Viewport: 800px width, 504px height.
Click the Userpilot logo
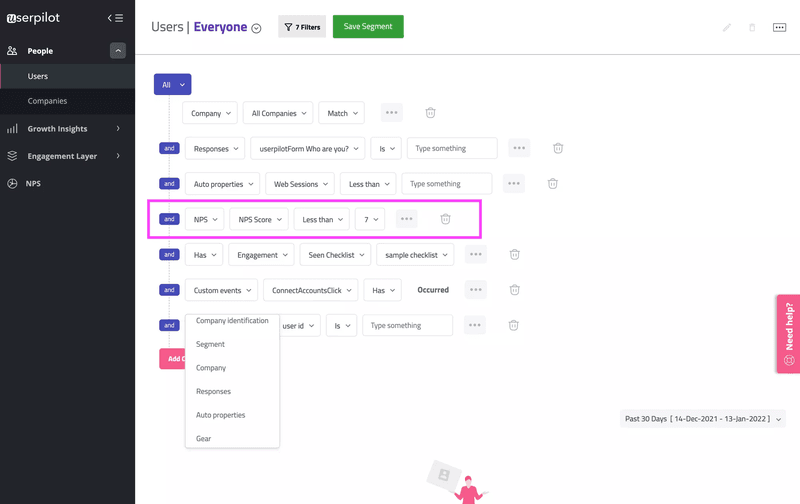tap(33, 18)
